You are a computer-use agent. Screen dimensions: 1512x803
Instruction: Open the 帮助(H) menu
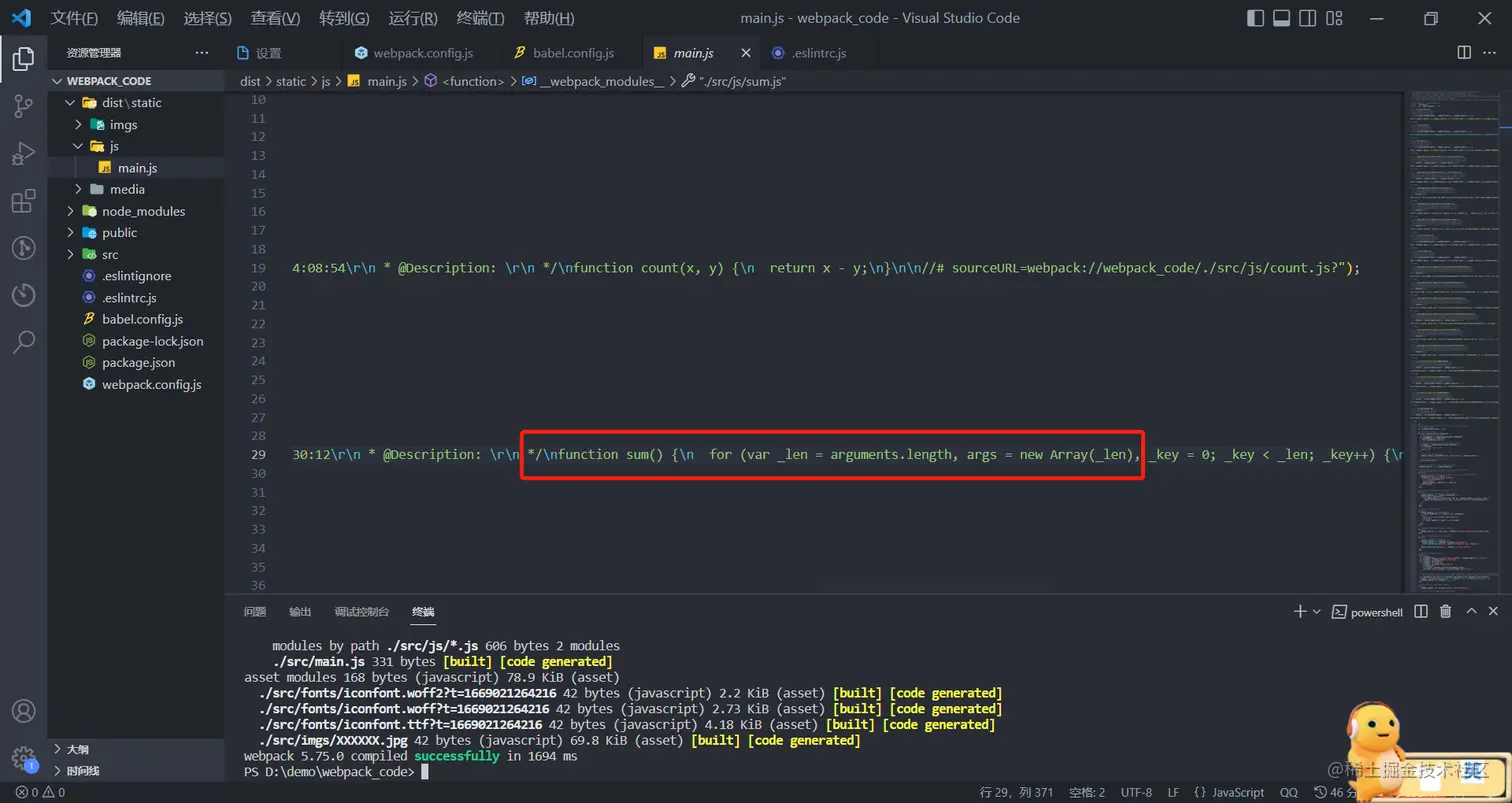click(549, 18)
